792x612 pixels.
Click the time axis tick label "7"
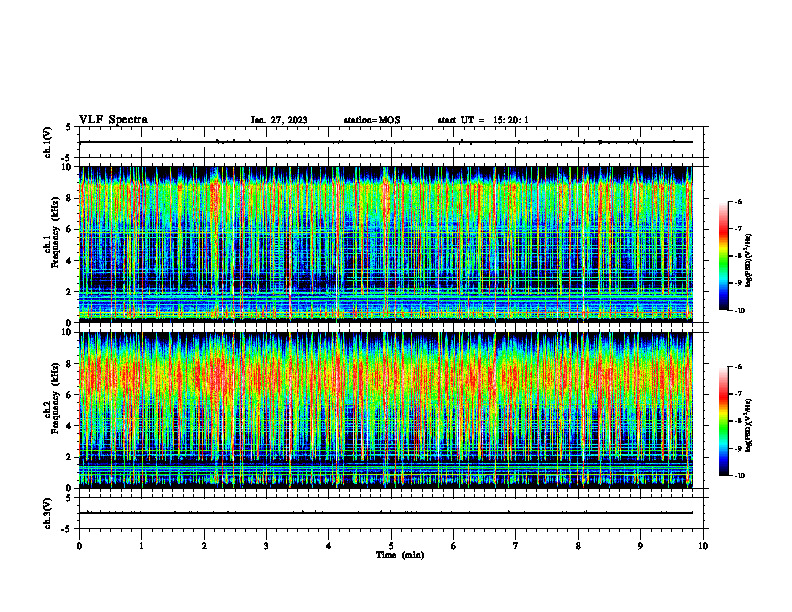pos(516,546)
